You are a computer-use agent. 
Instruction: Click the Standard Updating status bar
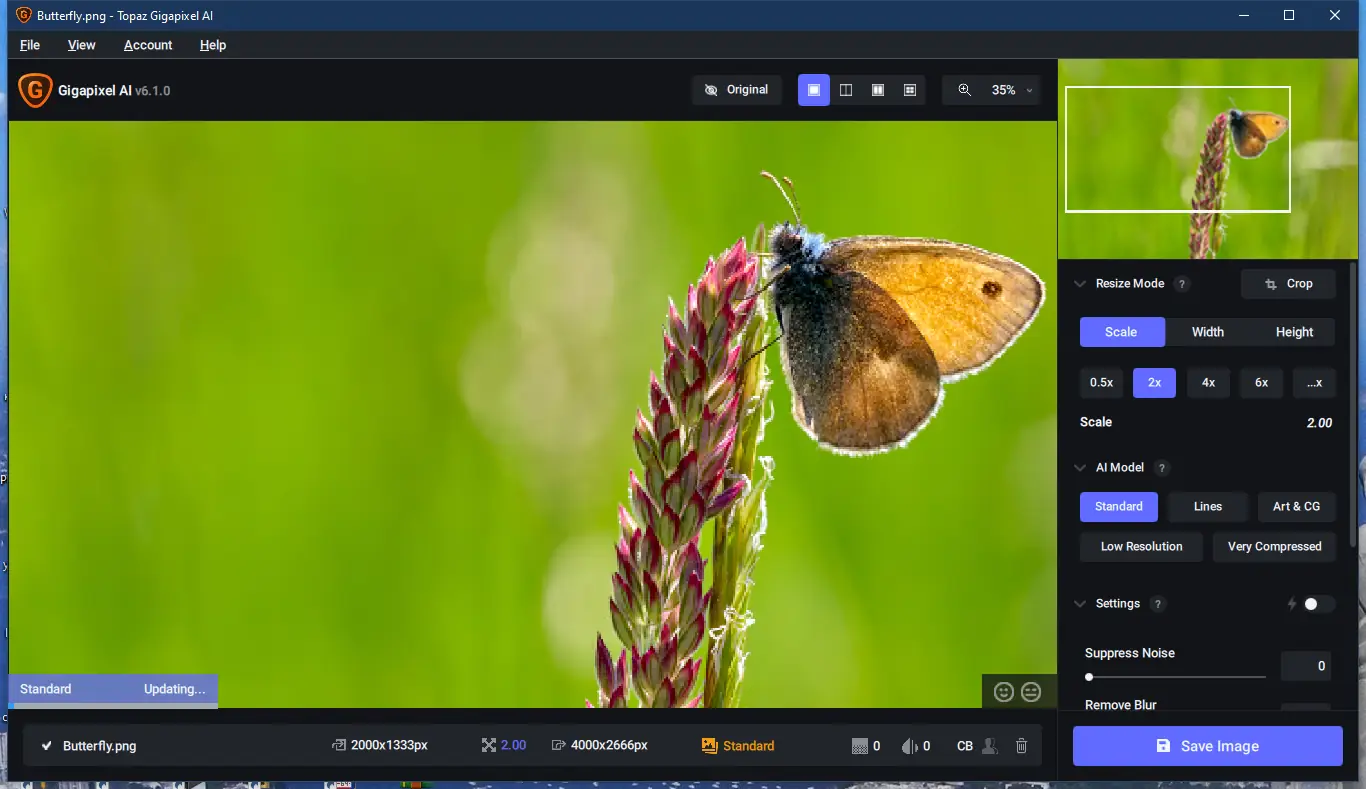point(113,689)
